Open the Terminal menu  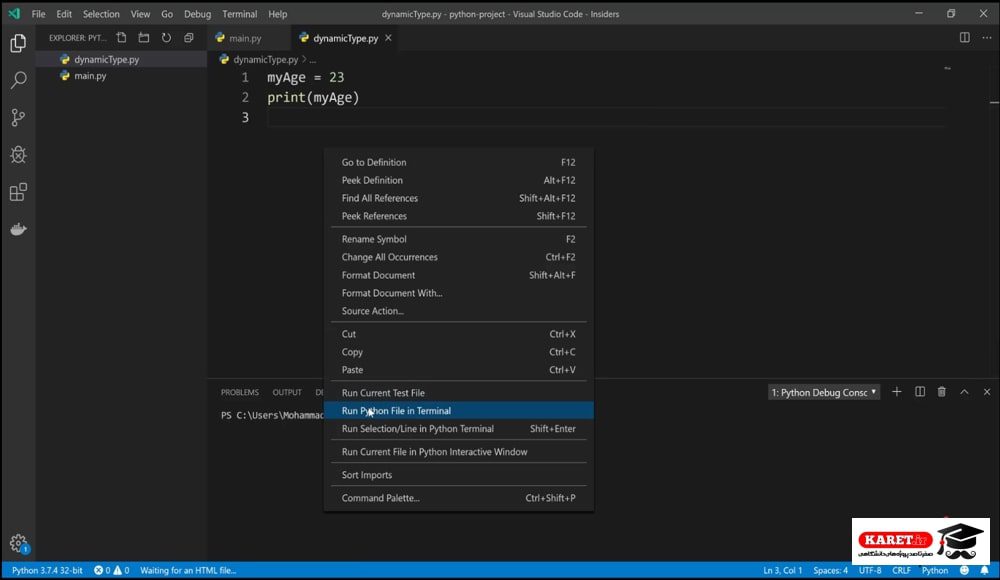240,14
